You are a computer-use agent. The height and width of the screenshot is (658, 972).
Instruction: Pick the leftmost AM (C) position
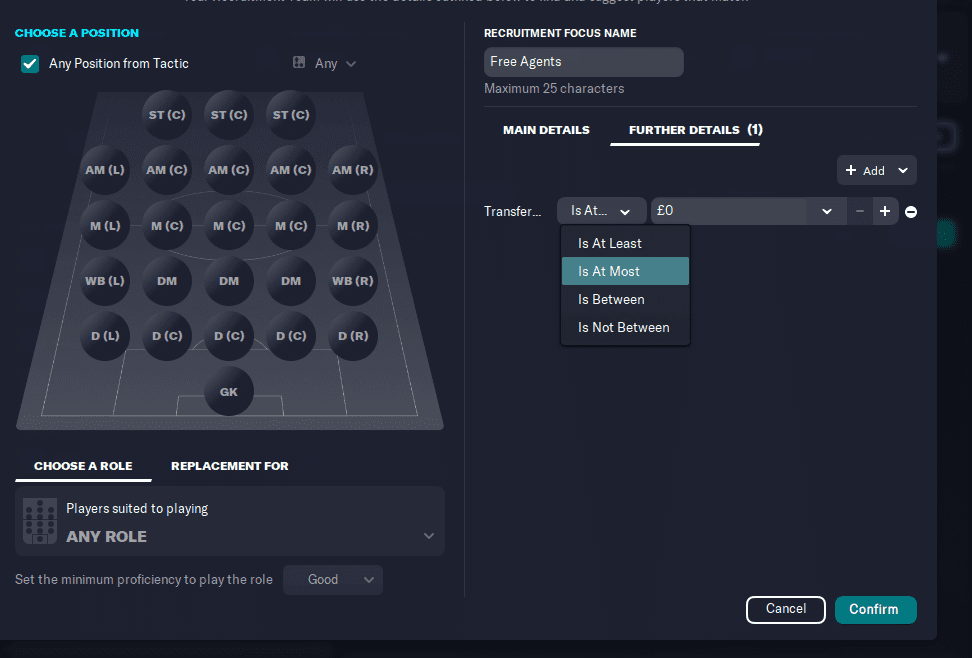click(x=167, y=170)
